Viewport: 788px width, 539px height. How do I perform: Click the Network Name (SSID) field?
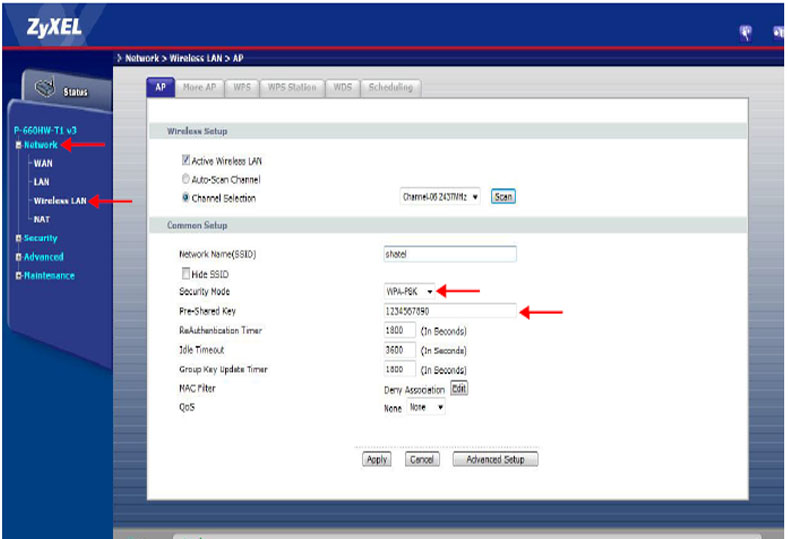(x=450, y=254)
